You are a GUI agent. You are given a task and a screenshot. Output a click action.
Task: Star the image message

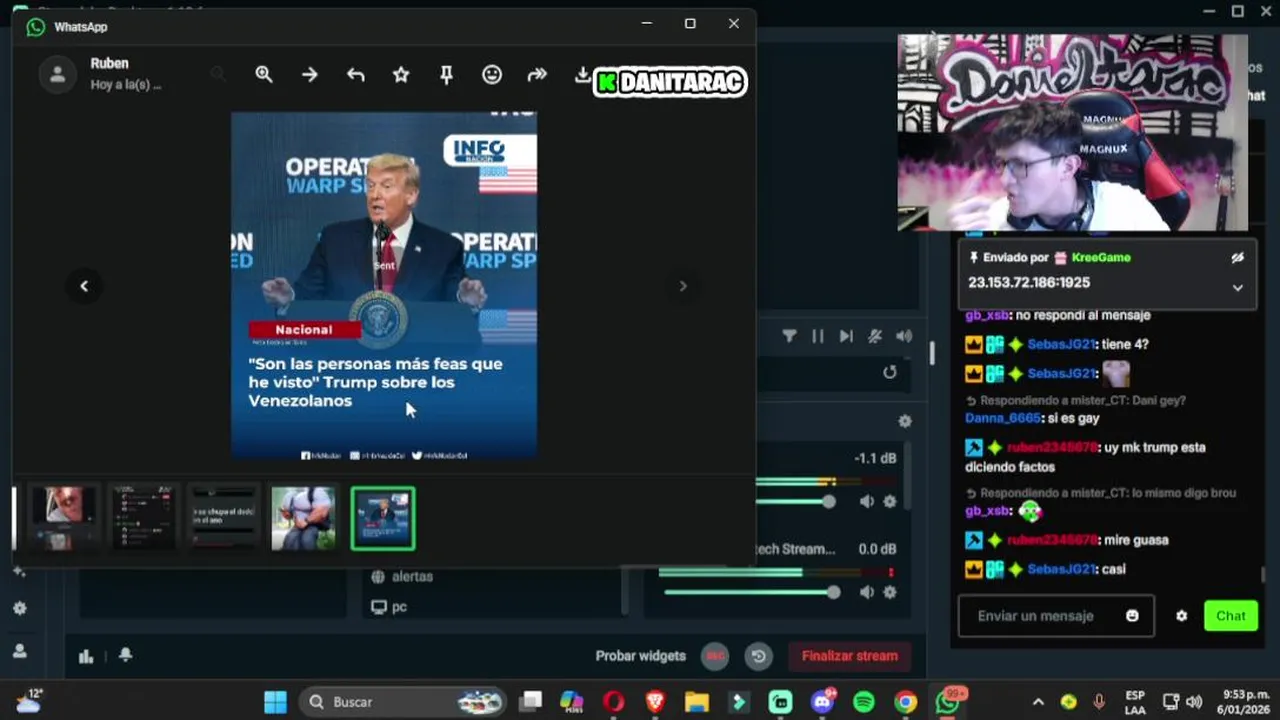coord(401,75)
